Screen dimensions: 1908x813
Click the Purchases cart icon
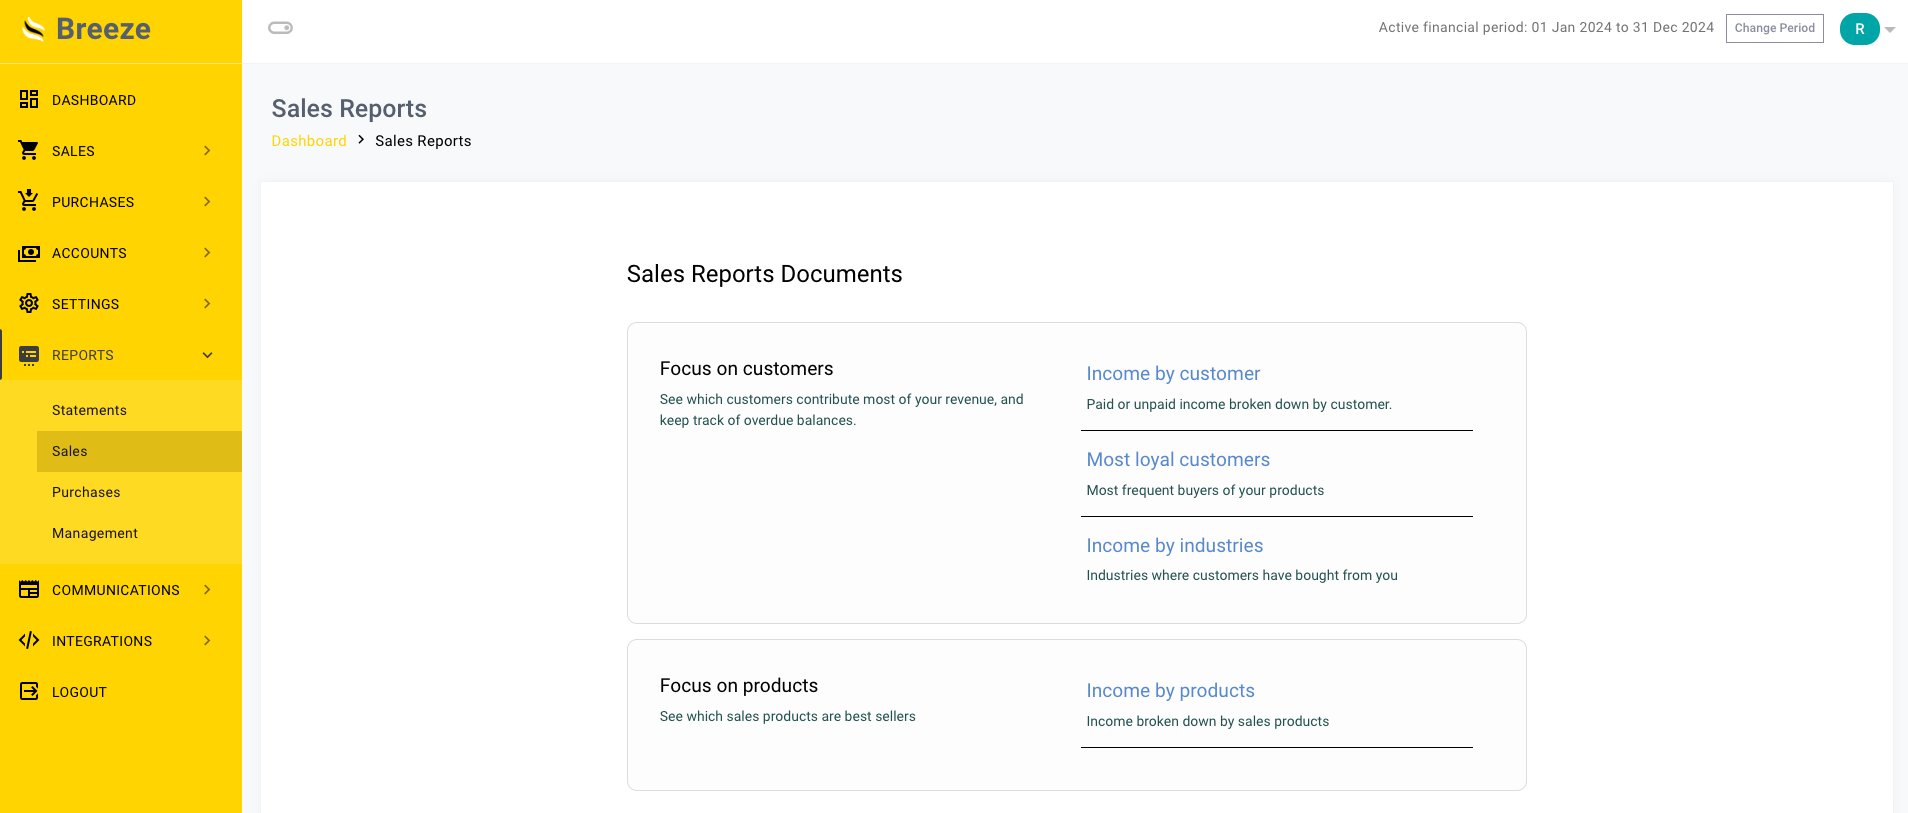tap(29, 201)
